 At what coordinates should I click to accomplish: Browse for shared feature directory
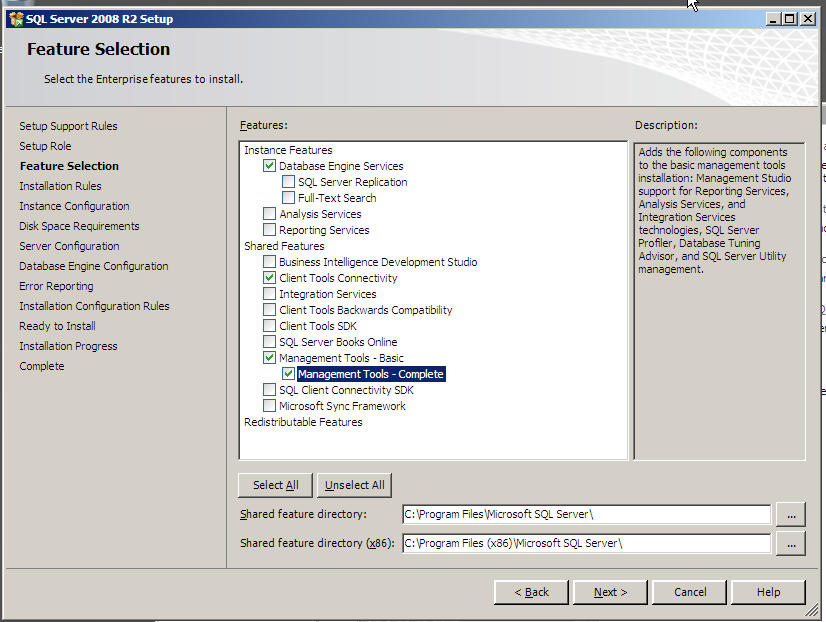pos(791,515)
